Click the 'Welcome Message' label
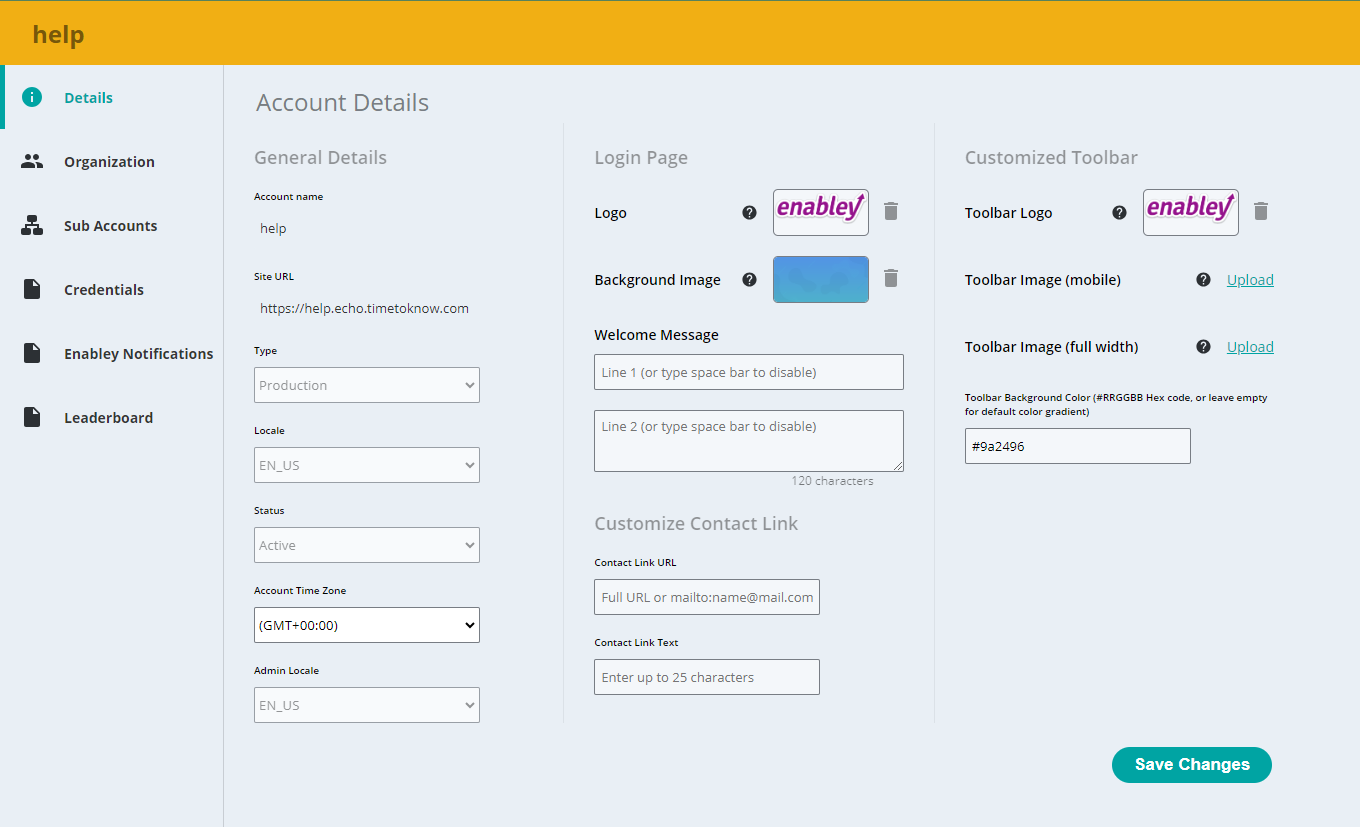1360x827 pixels. 656,335
